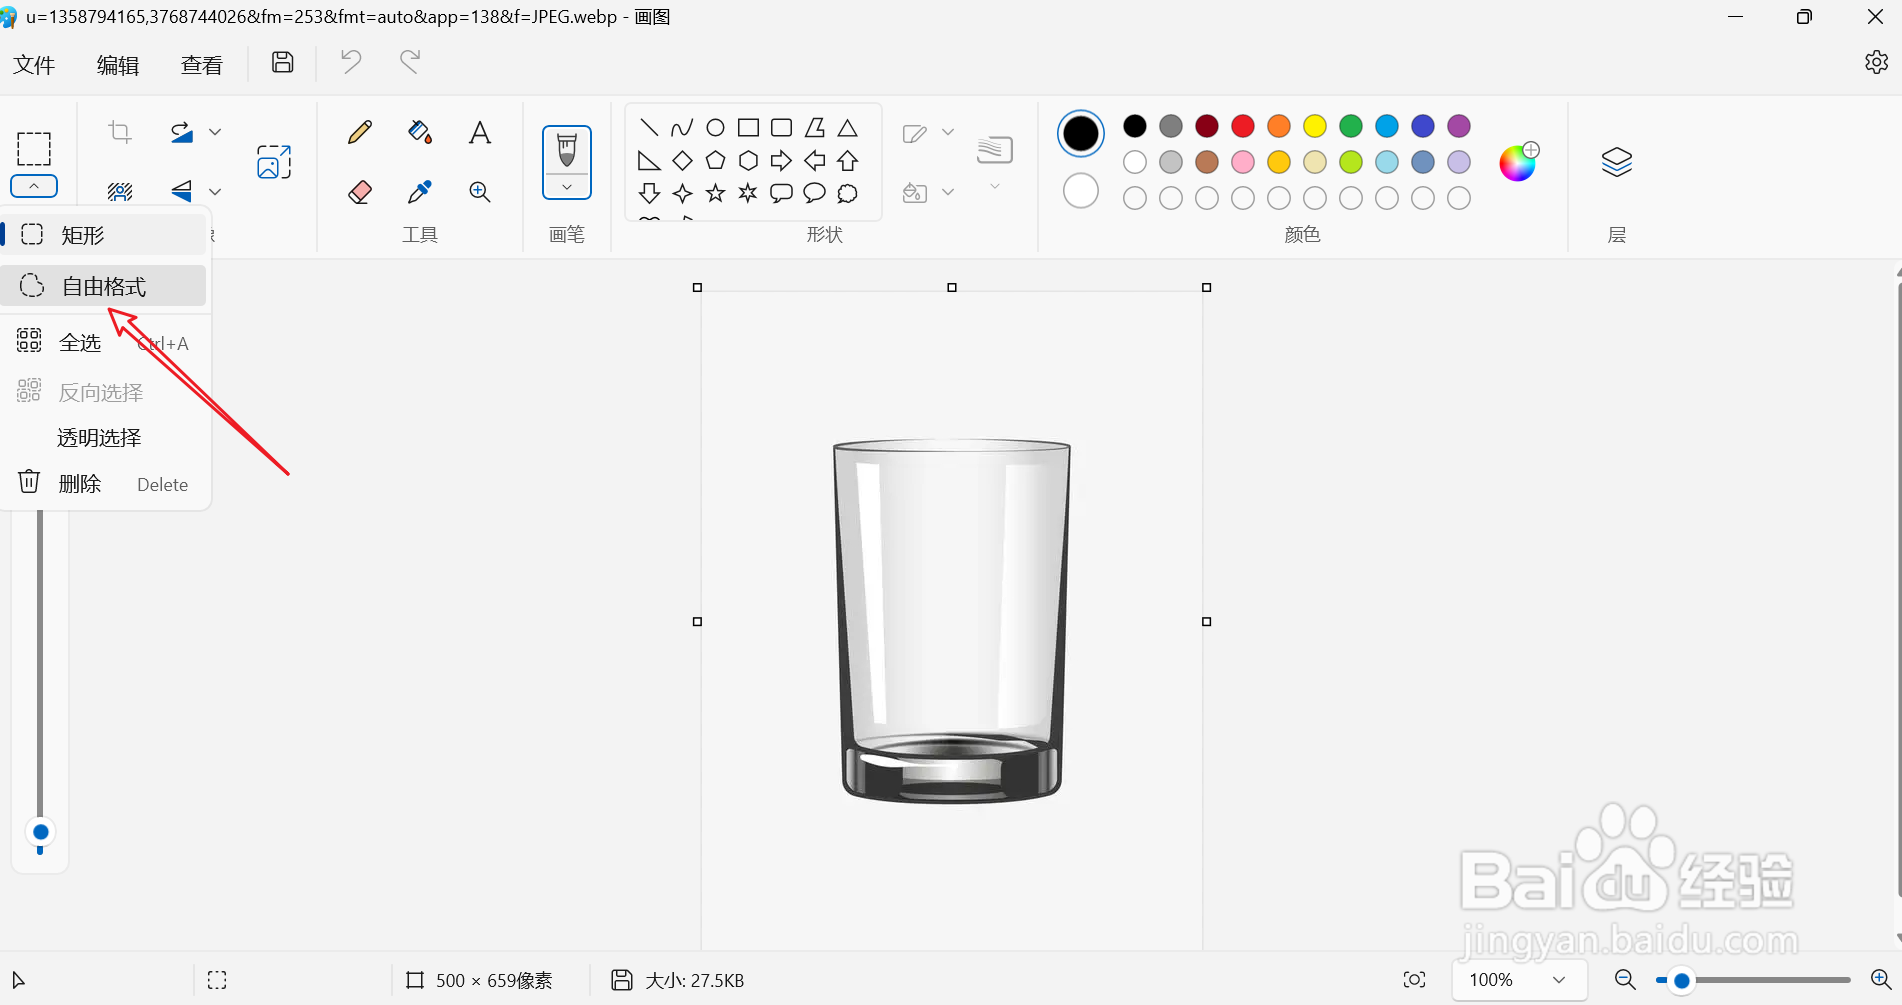Expand the Flip options chevron
1902x1005 pixels.
(215, 191)
